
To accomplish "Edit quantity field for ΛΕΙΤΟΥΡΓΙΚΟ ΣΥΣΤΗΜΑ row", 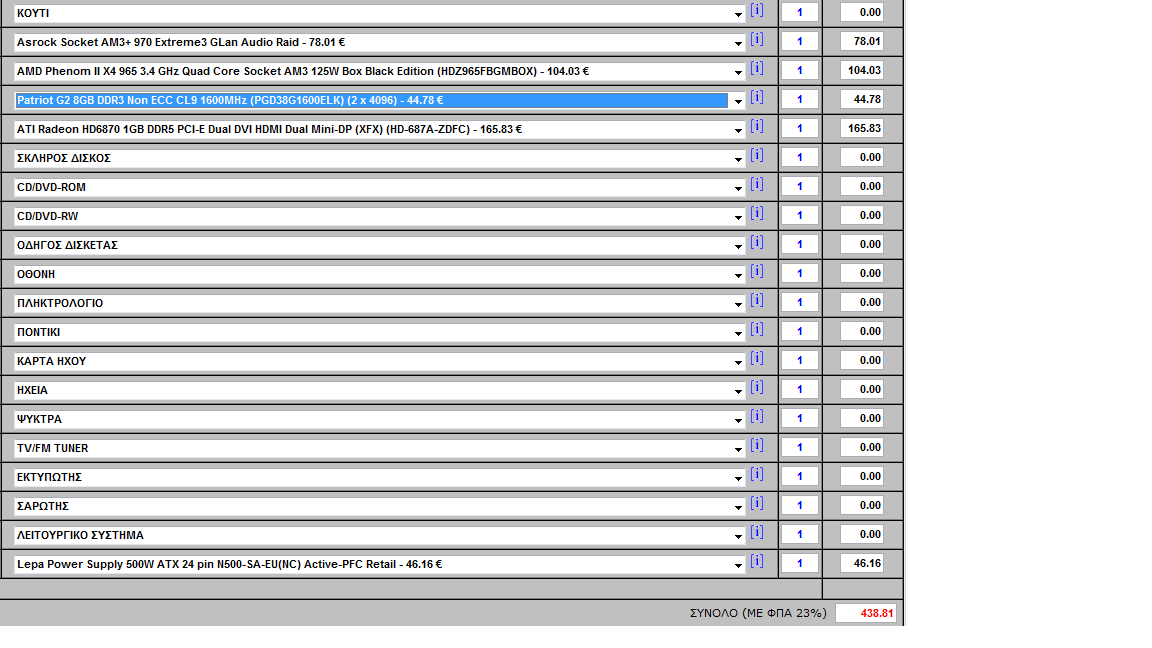I will (799, 534).
